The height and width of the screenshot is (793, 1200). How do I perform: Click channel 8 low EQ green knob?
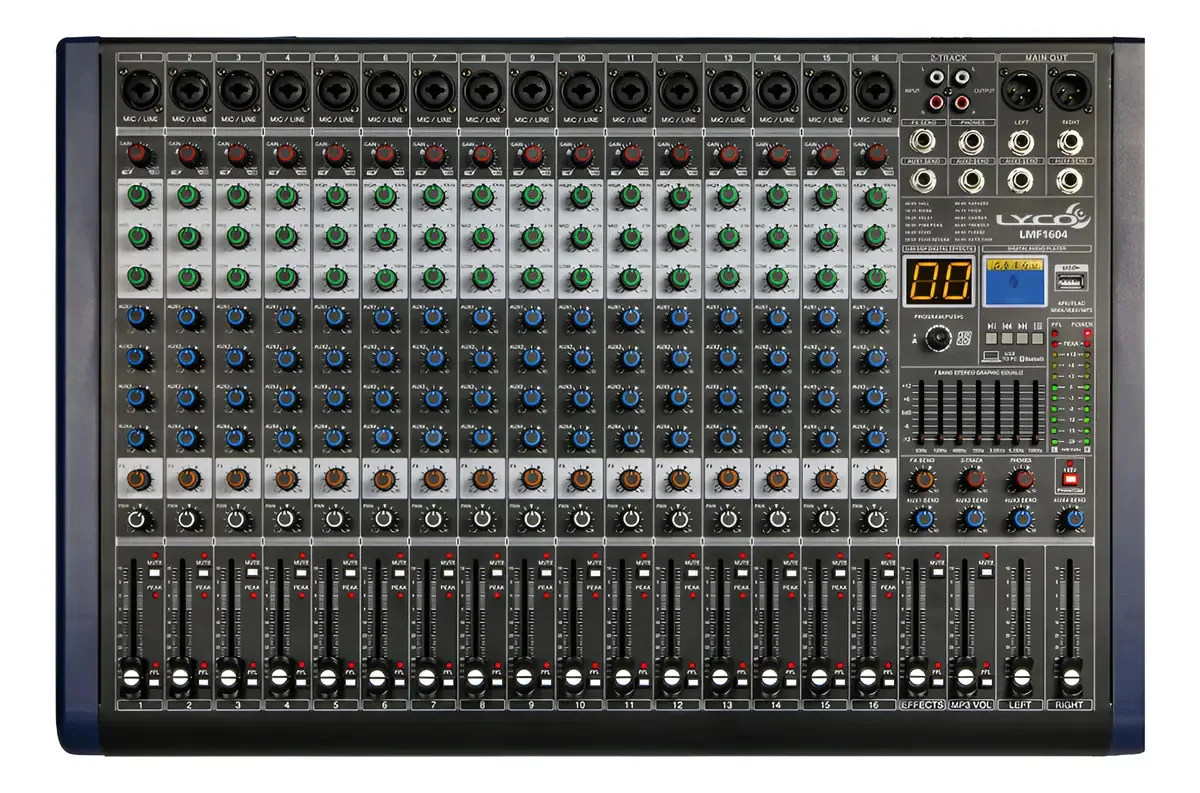[x=482, y=277]
